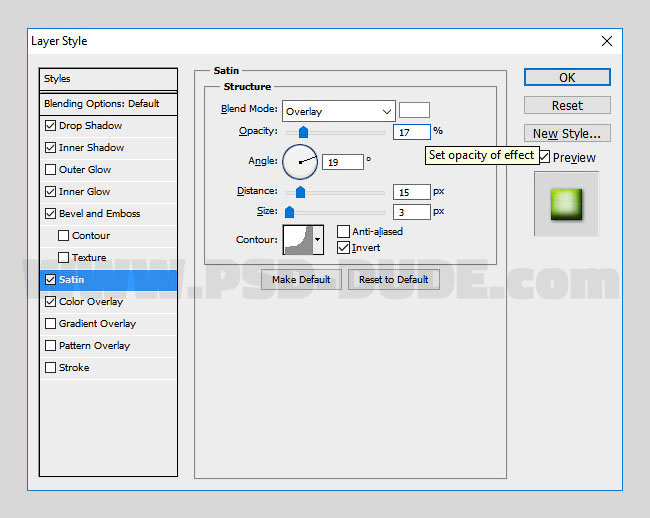This screenshot has width=650, height=518.
Task: Focus the Opacity value field
Action: pos(412,132)
